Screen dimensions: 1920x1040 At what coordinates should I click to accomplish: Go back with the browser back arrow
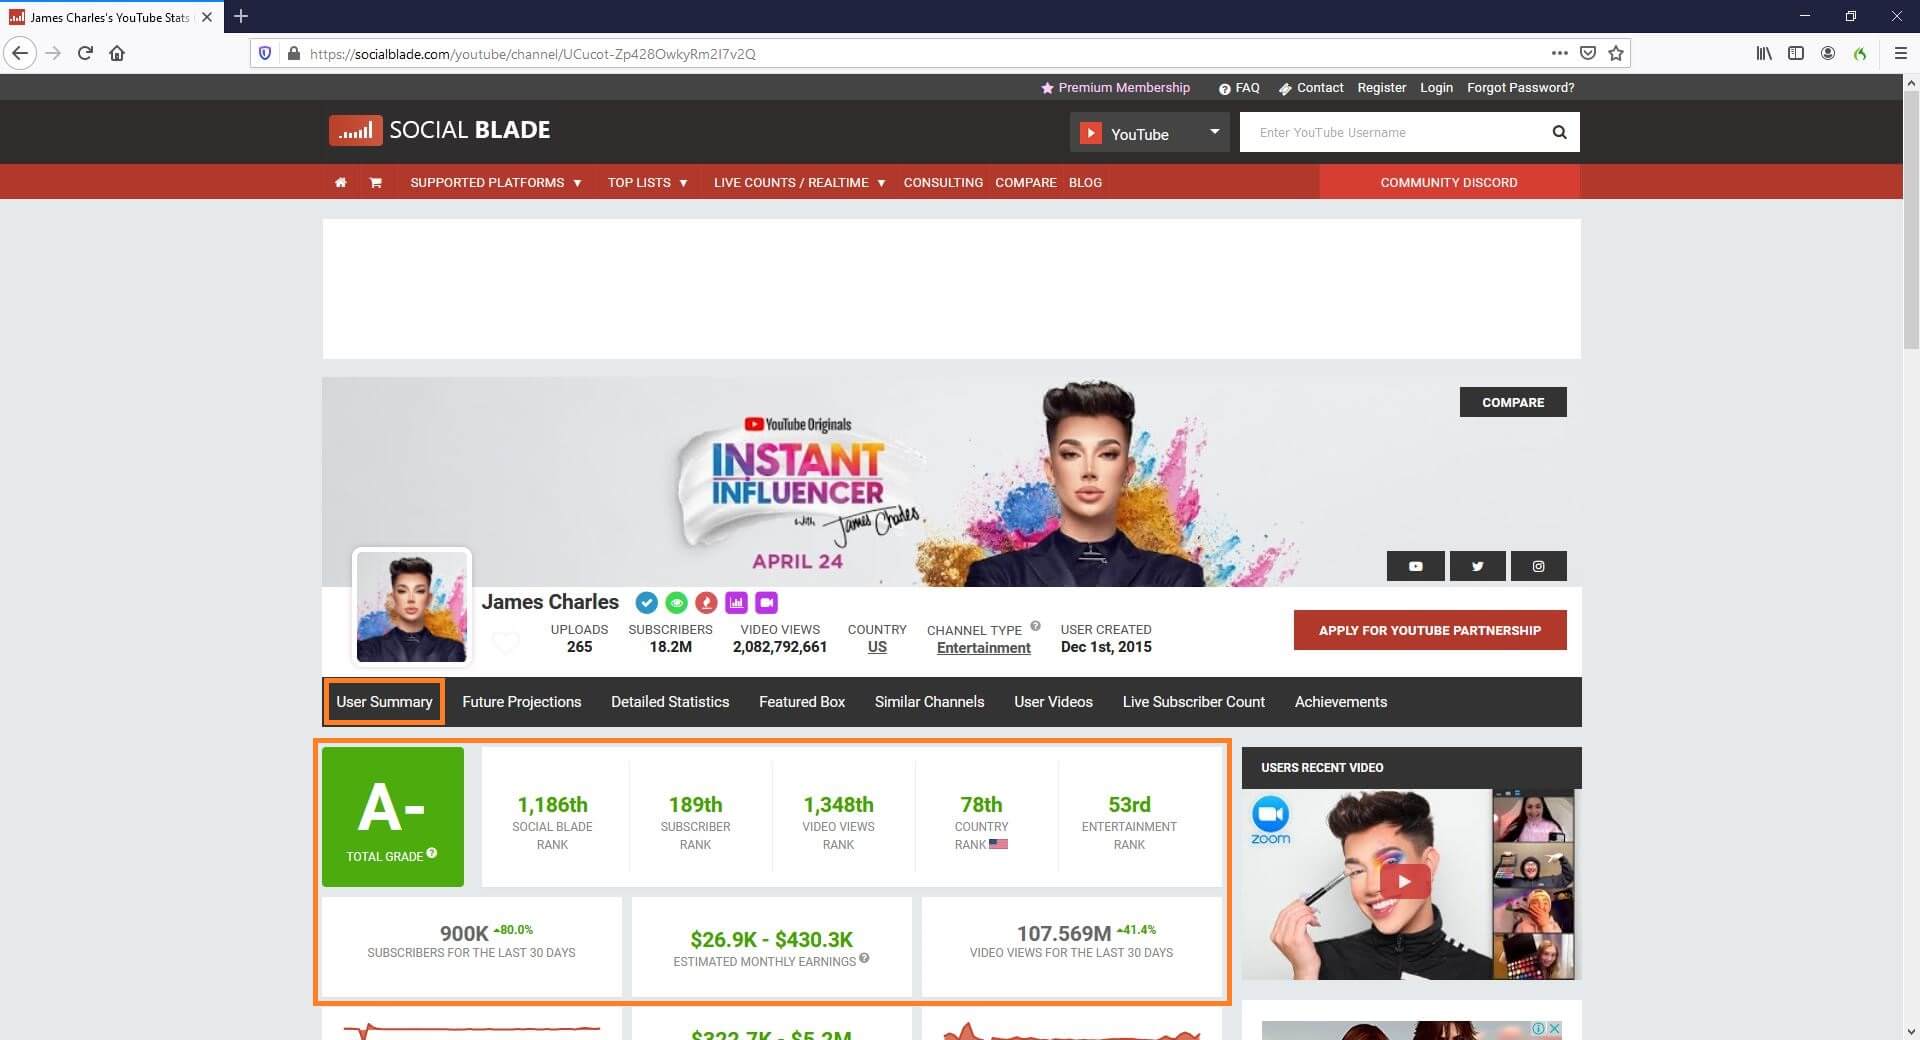coord(20,53)
